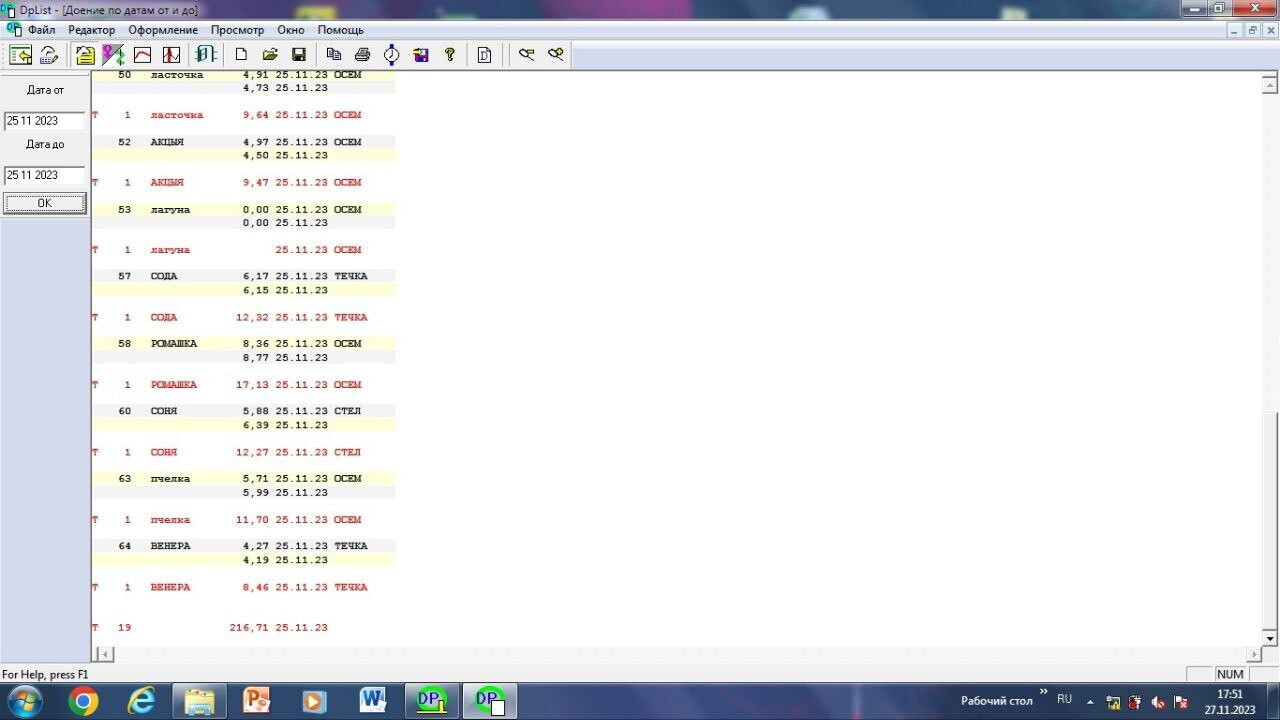Click the teal column bracket toolbar icon
1280x720 pixels.
point(206,55)
